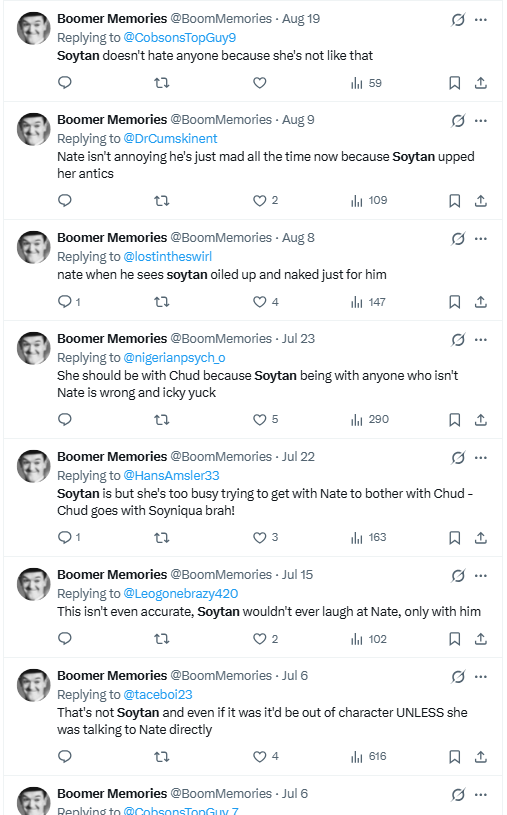Reply to the Aug 19 Soytan tweet

64,83
